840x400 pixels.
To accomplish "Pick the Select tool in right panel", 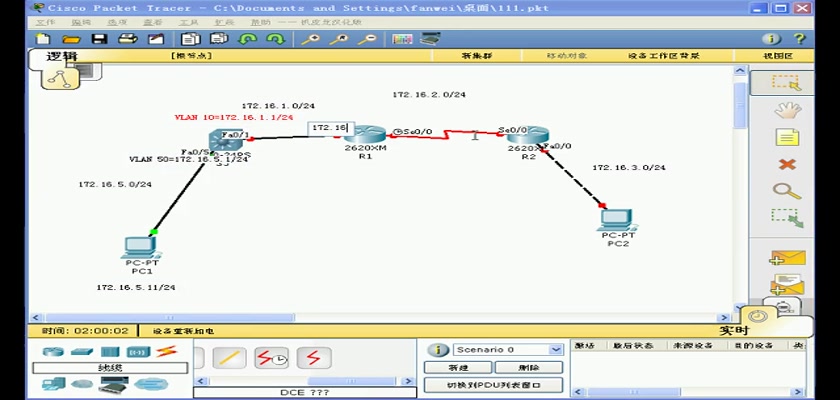I will click(x=787, y=84).
